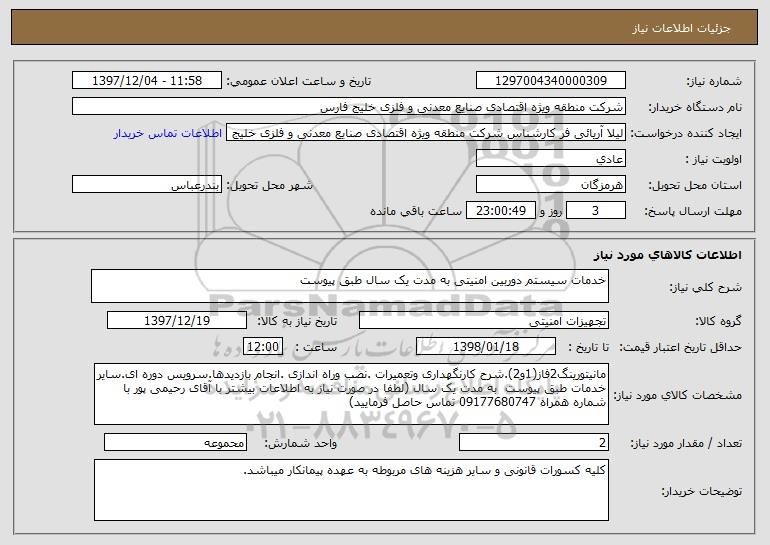The height and width of the screenshot is (545, 770).
Task: Click the تاریخ و ساعت اعلان عمومی label
Action: [299, 81]
